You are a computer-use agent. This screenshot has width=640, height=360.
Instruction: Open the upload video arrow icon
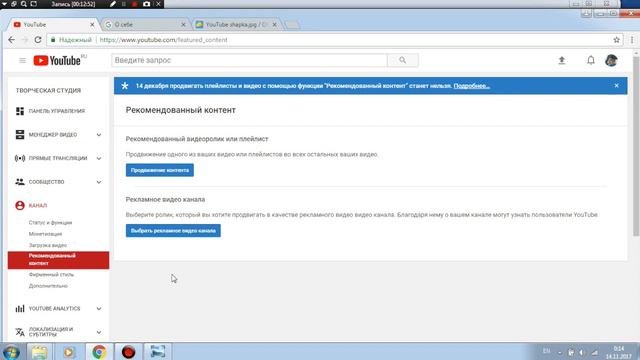[x=562, y=60]
